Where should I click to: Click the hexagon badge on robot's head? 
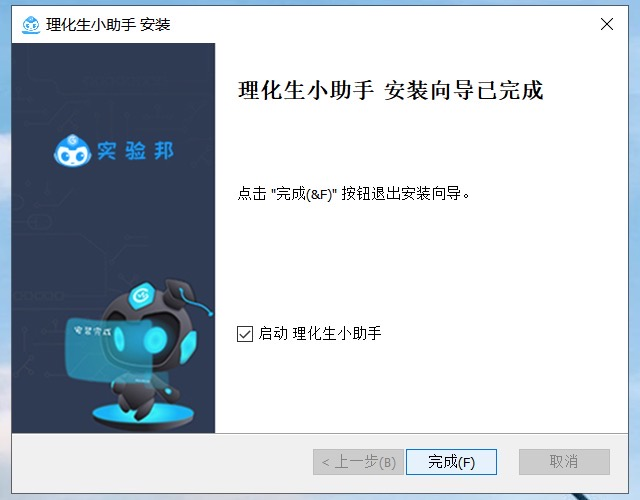tap(142, 295)
